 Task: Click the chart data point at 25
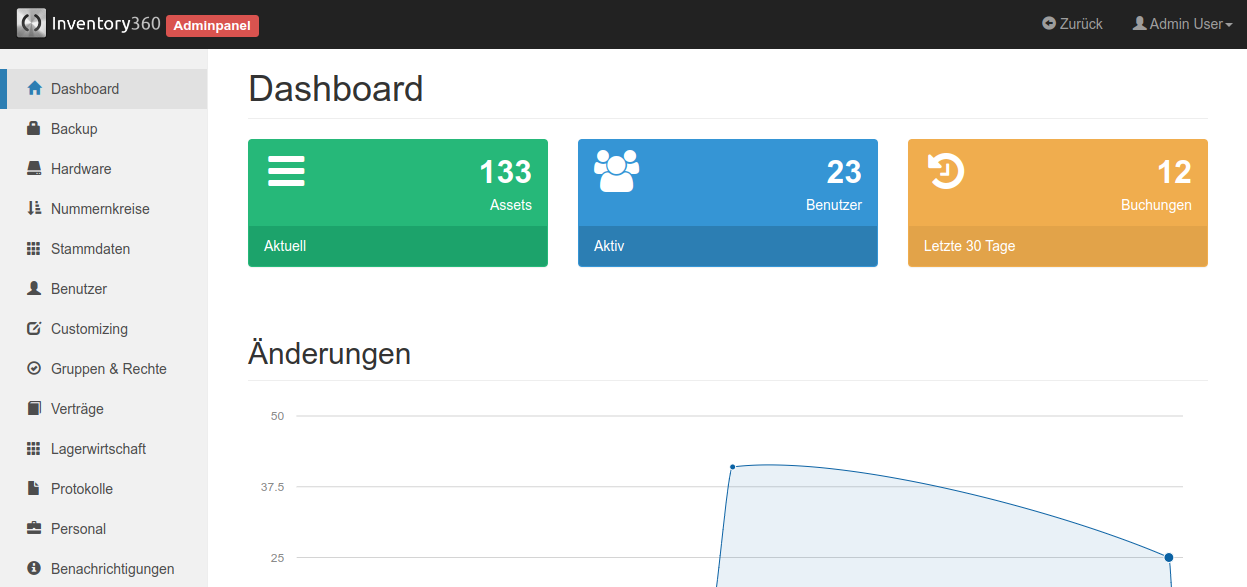tap(1168, 557)
